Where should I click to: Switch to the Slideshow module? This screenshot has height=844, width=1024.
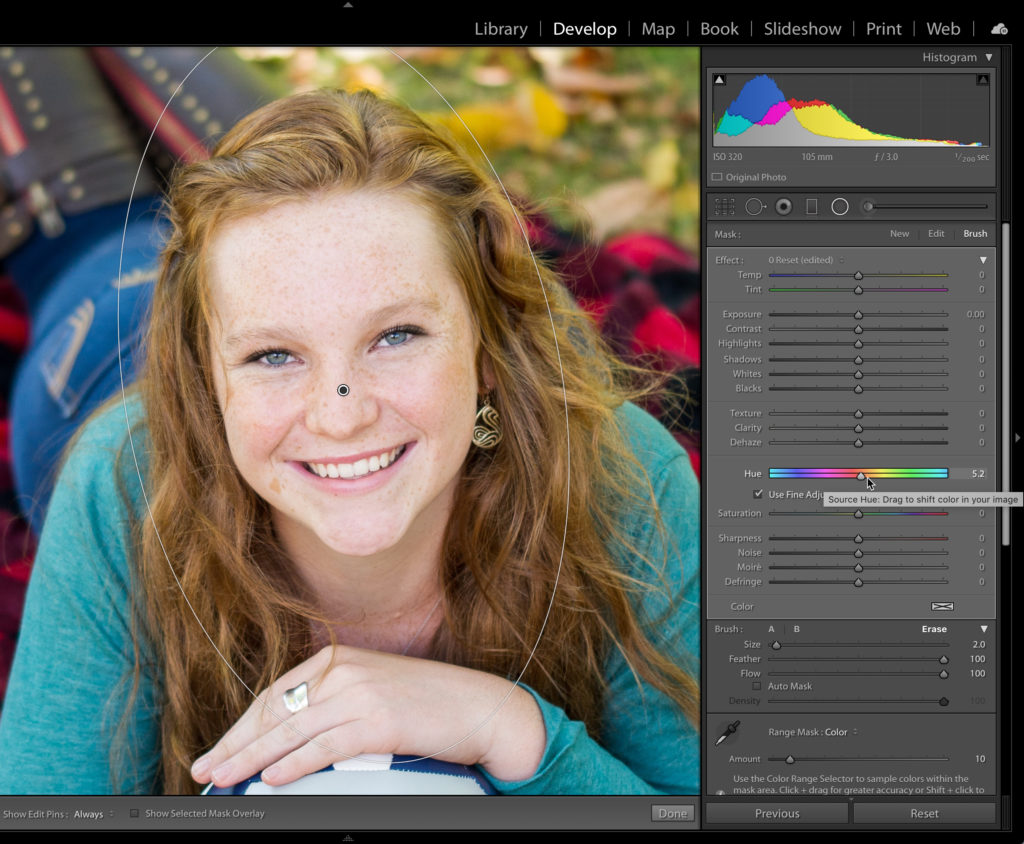803,29
